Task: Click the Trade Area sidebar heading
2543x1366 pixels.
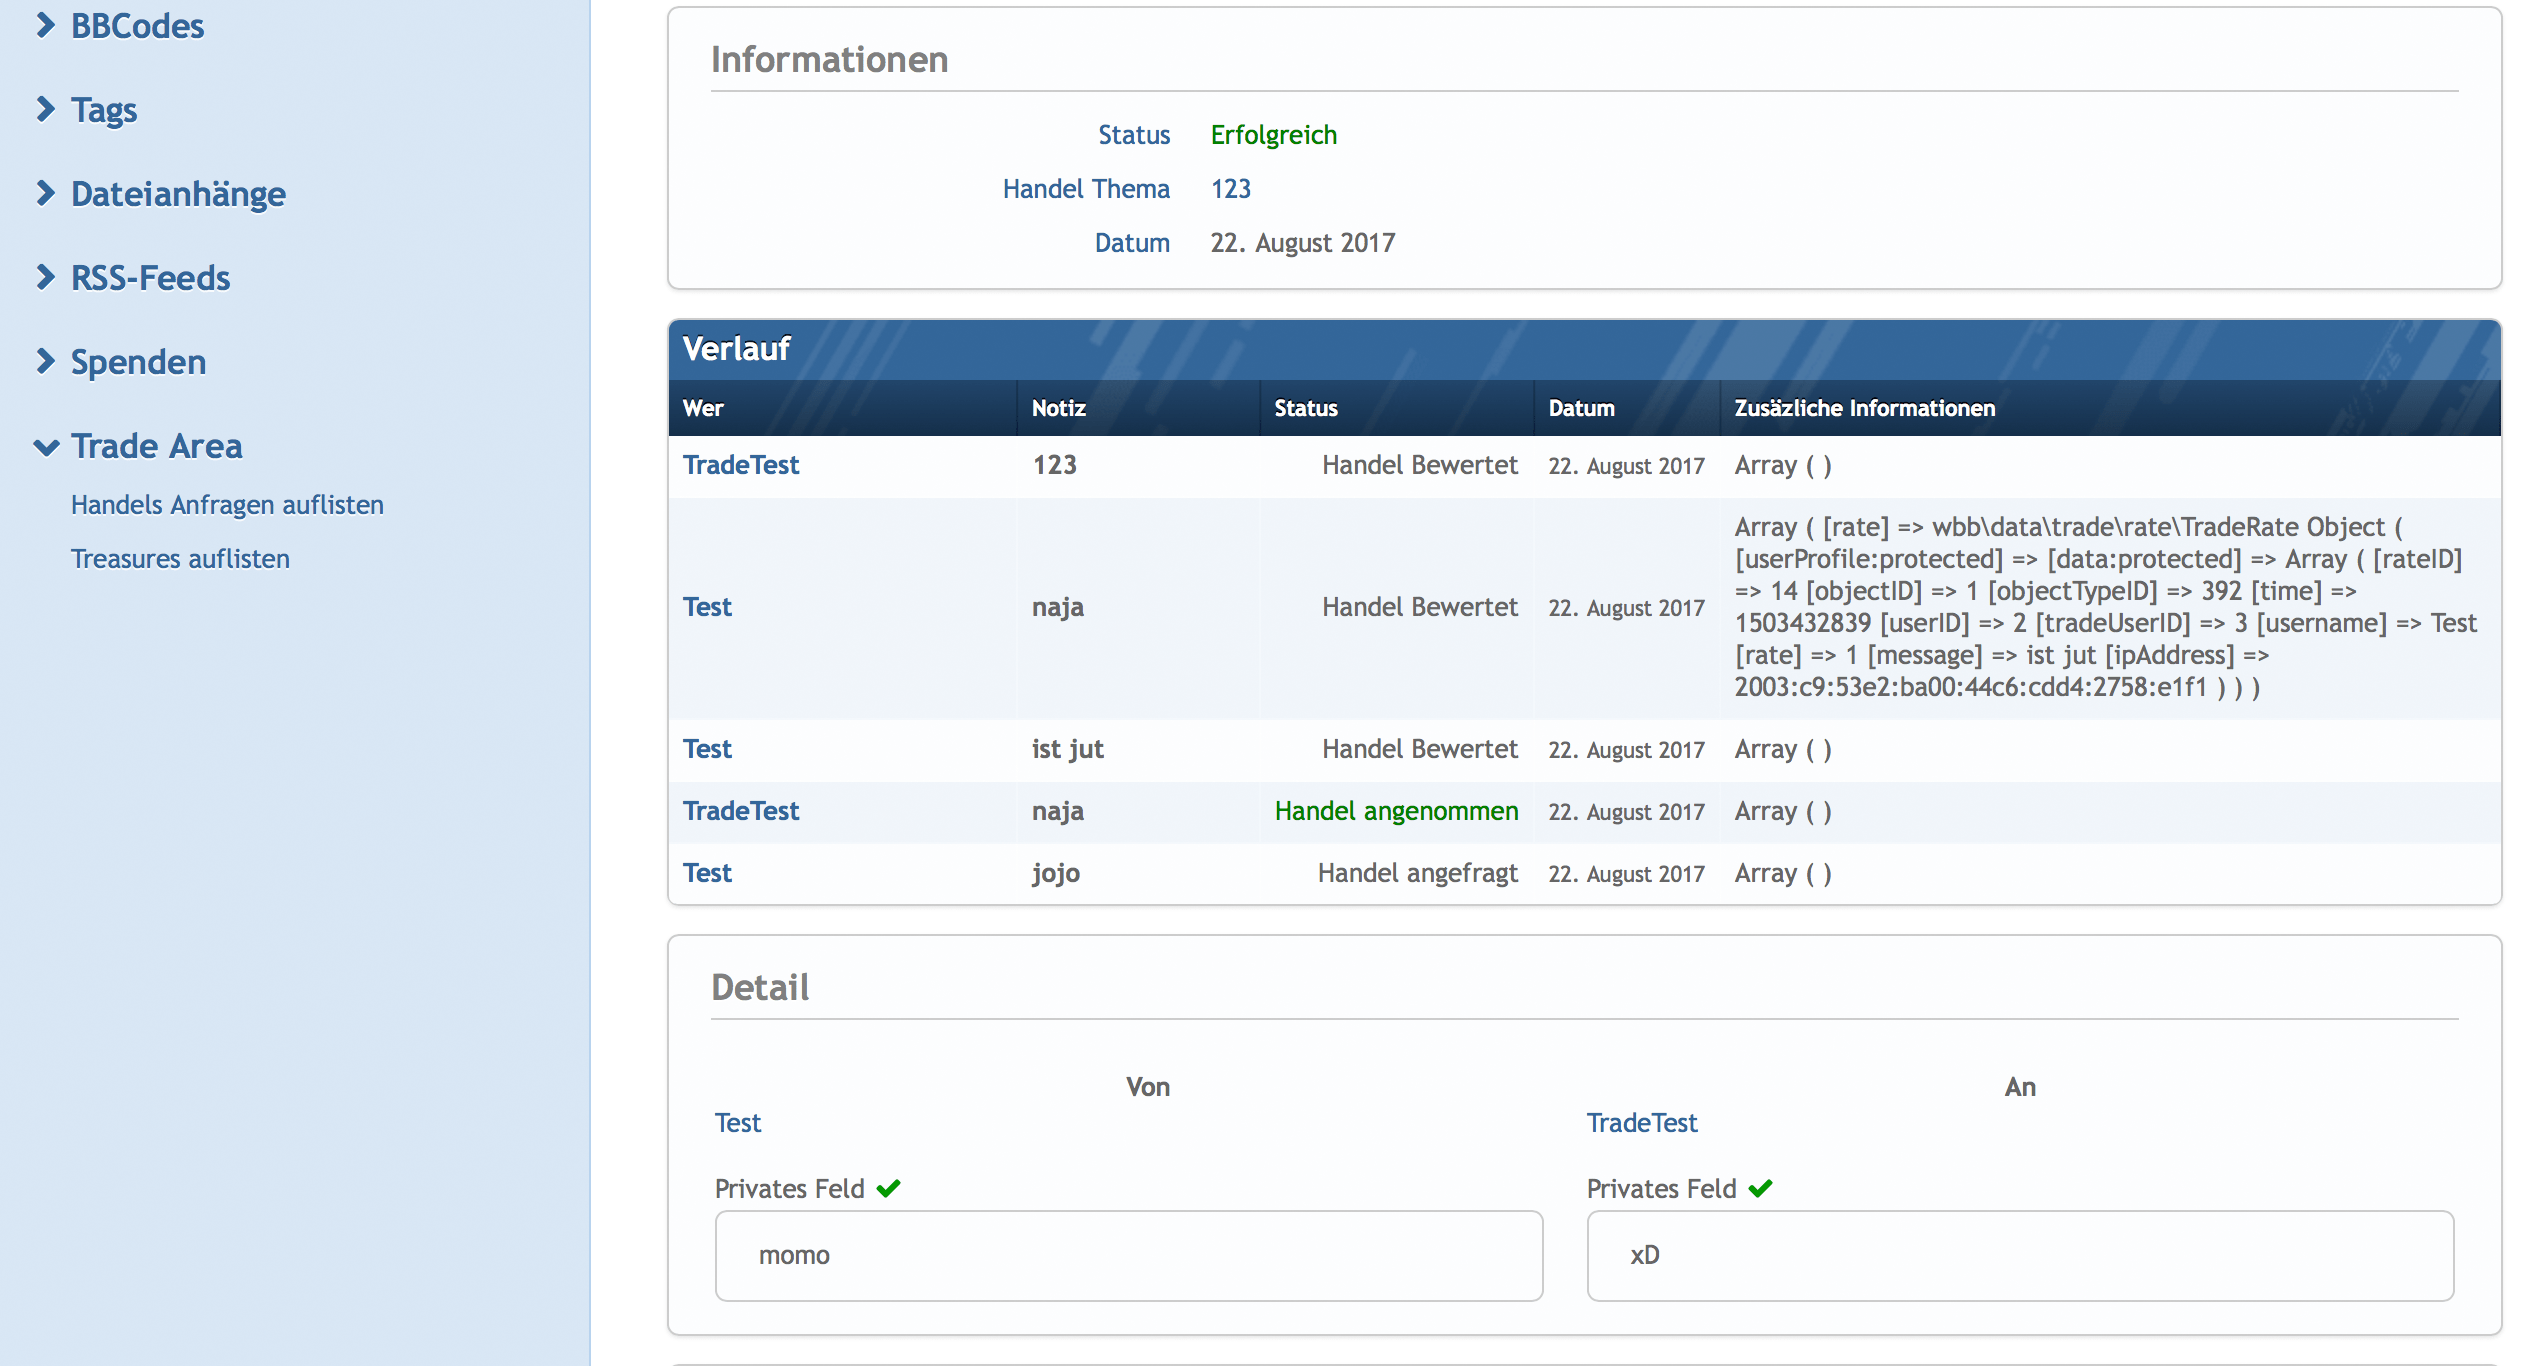Action: point(156,446)
